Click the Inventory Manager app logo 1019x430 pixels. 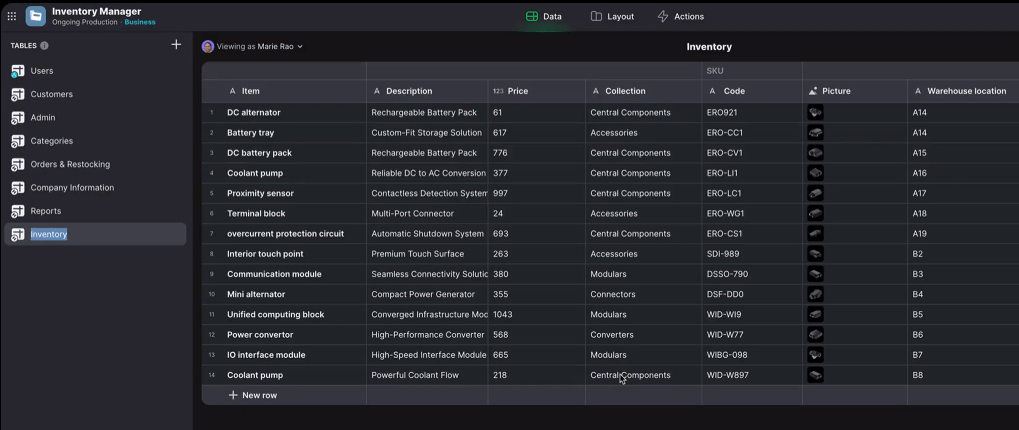point(36,16)
